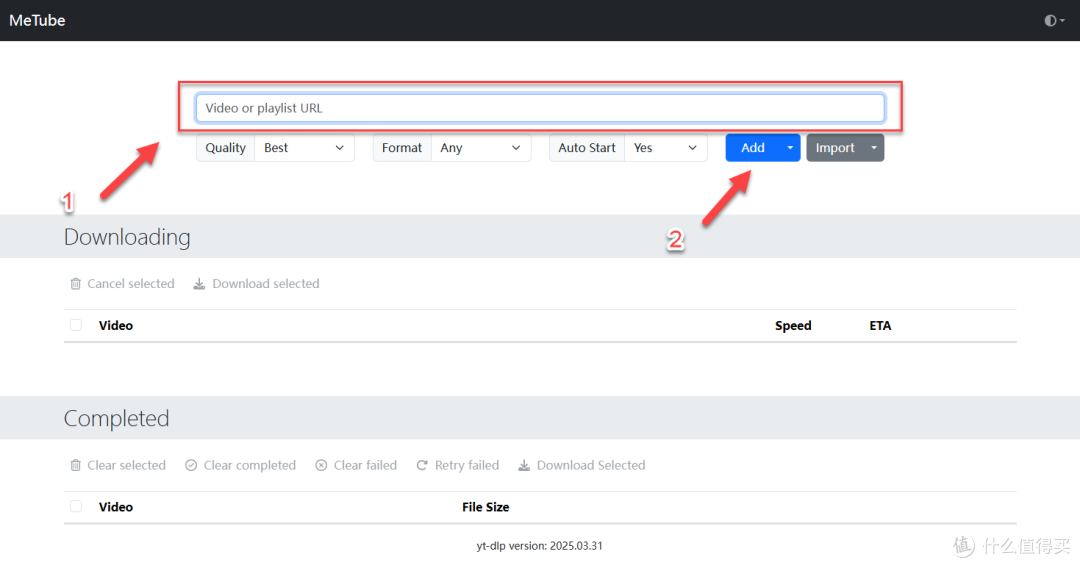Open the Auto Start dropdown set to Yes

point(665,148)
